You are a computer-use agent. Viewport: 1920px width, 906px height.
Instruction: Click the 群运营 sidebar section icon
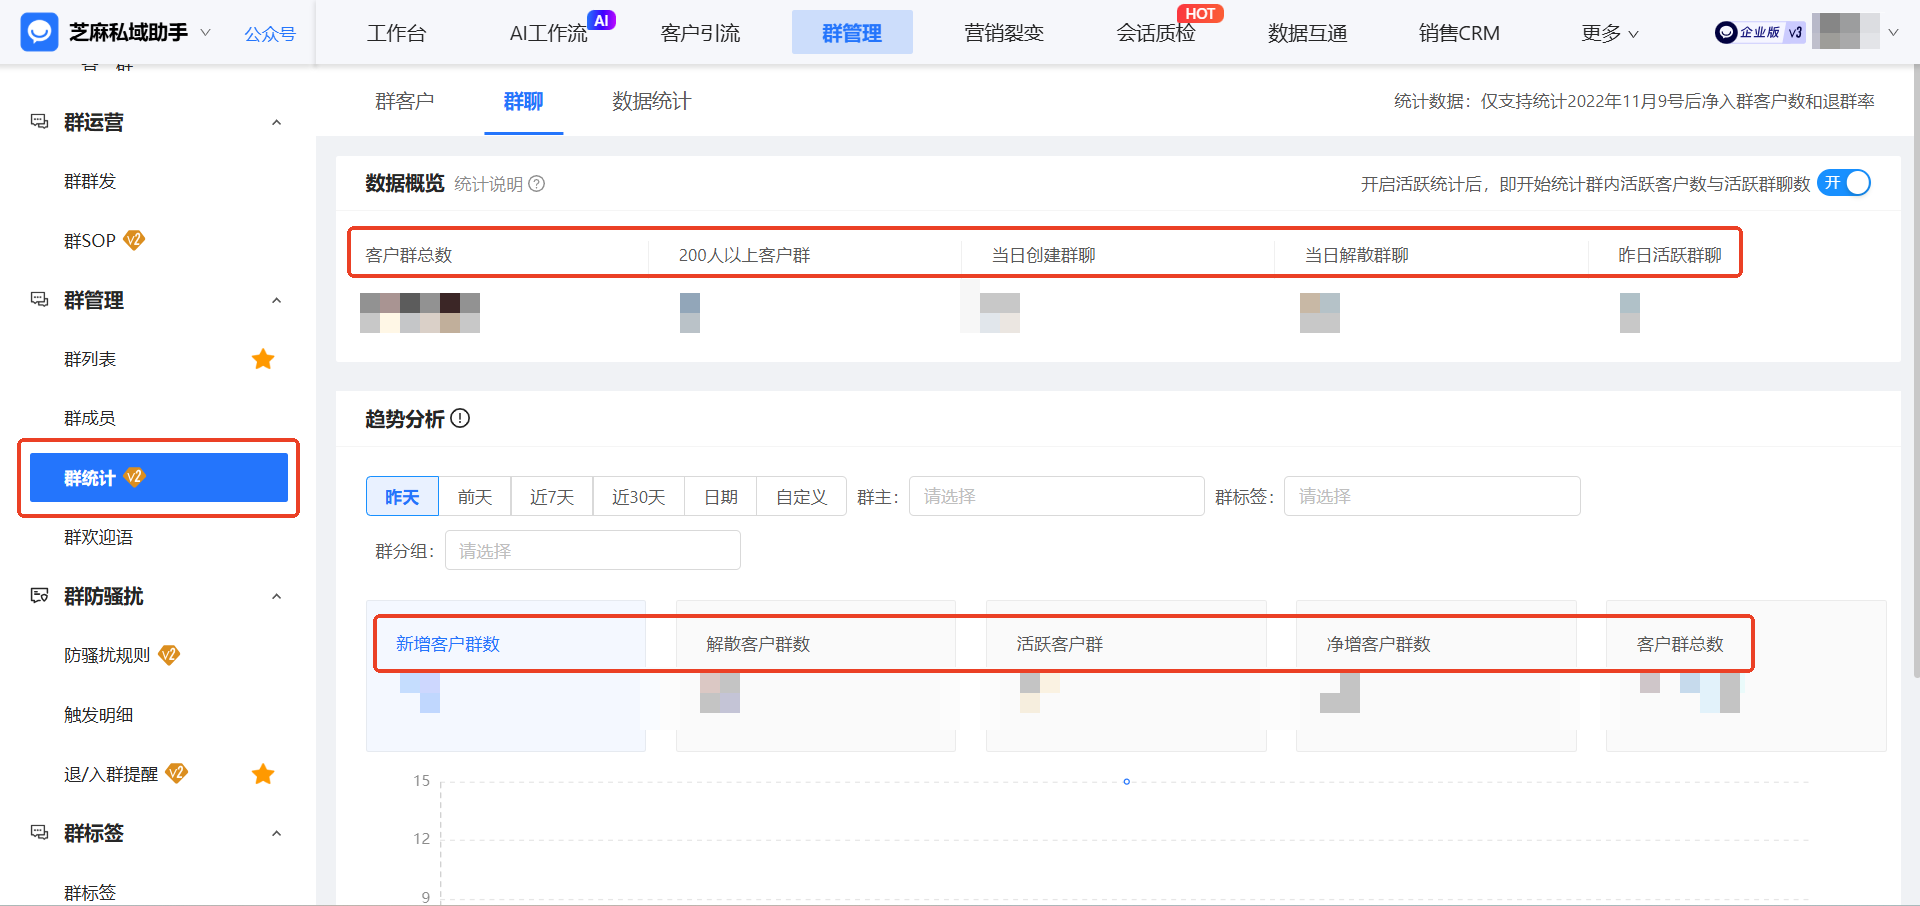tap(39, 120)
